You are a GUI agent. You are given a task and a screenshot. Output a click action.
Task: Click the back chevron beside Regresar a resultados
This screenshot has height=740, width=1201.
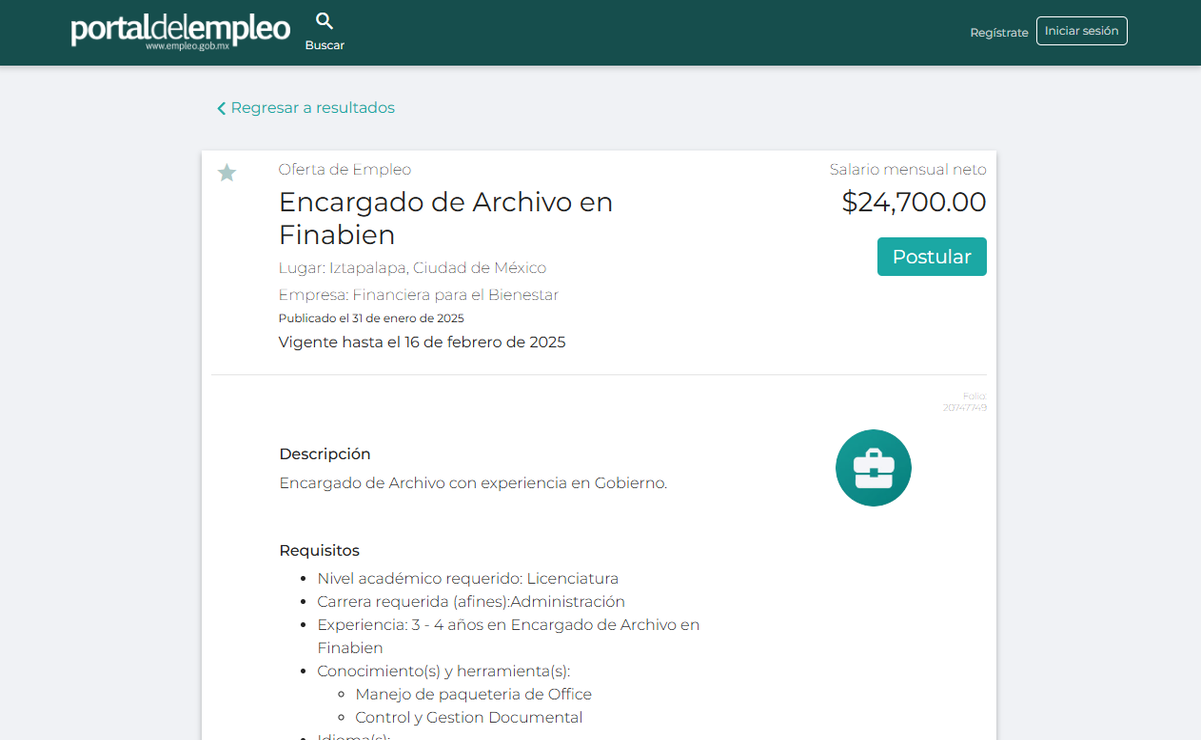click(x=221, y=108)
